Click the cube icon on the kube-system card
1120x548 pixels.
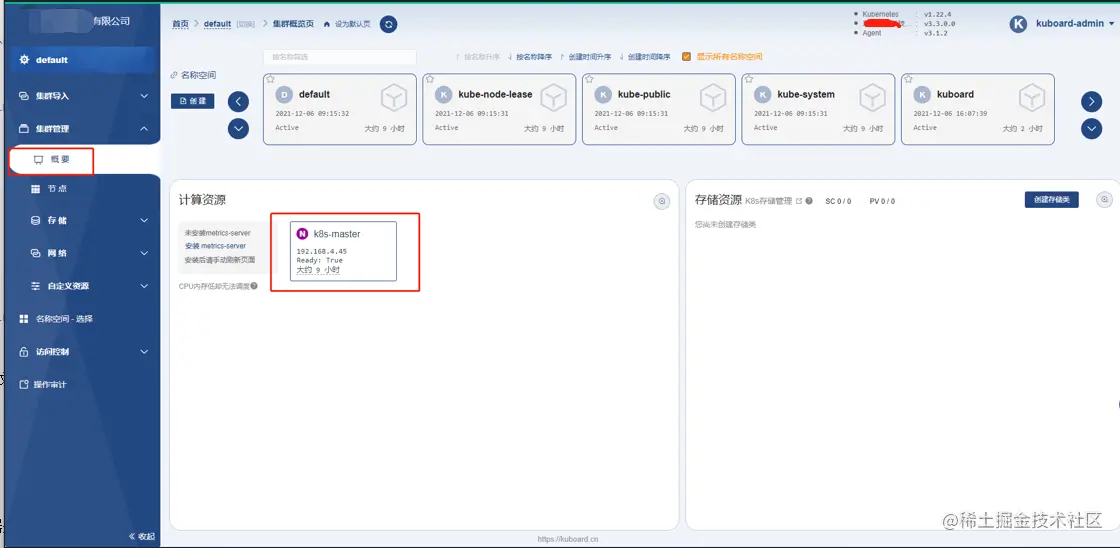point(872,98)
